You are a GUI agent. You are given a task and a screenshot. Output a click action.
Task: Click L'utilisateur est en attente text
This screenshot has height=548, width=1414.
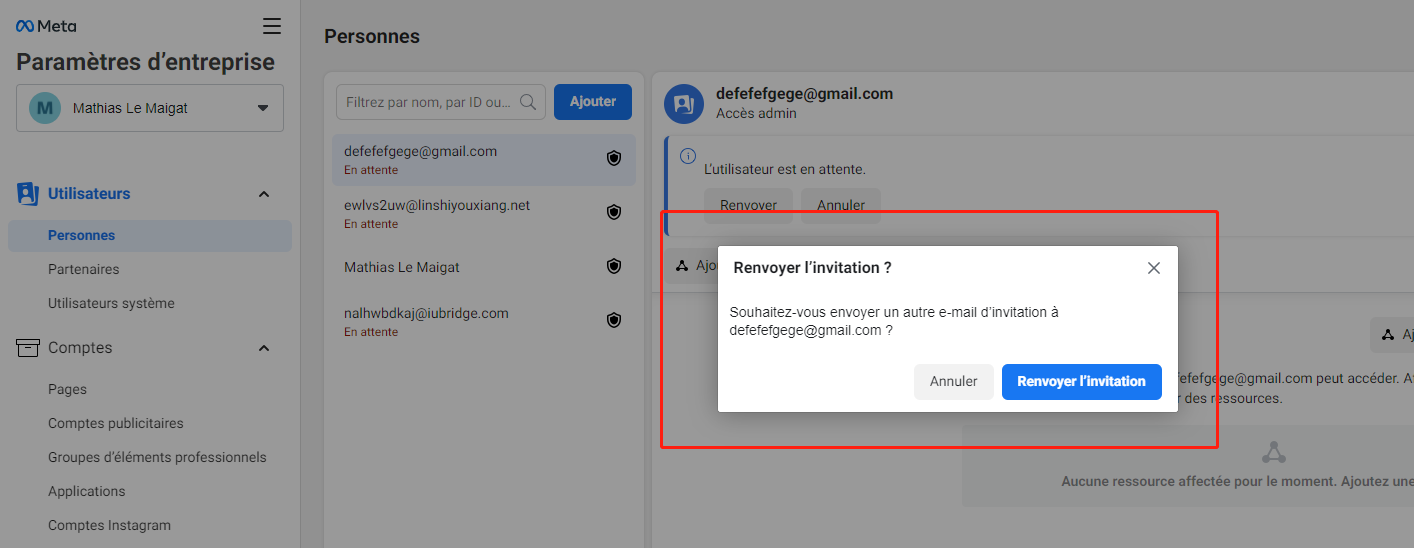(x=785, y=169)
